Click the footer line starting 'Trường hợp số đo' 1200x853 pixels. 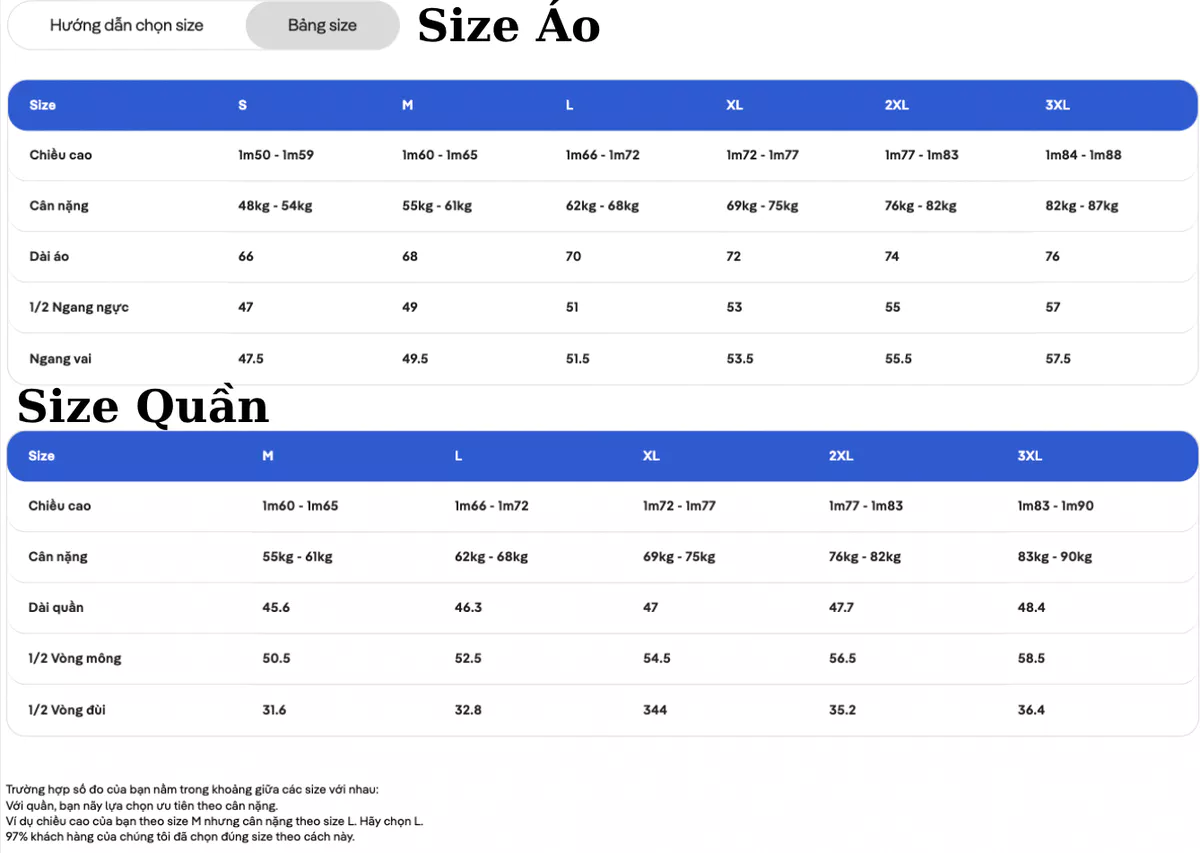click(x=192, y=789)
